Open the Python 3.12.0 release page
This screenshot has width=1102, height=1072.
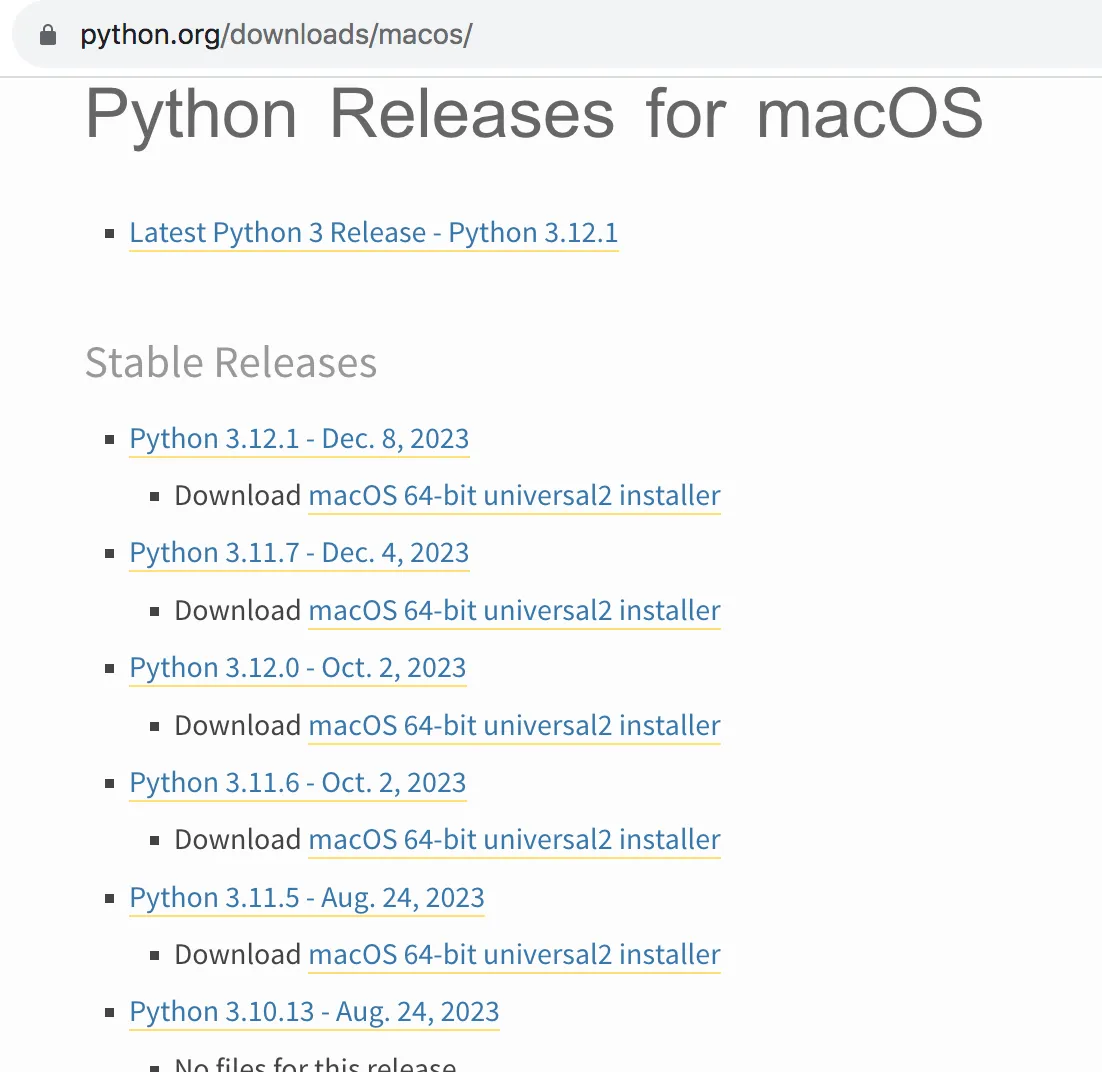pyautogui.click(x=296, y=667)
